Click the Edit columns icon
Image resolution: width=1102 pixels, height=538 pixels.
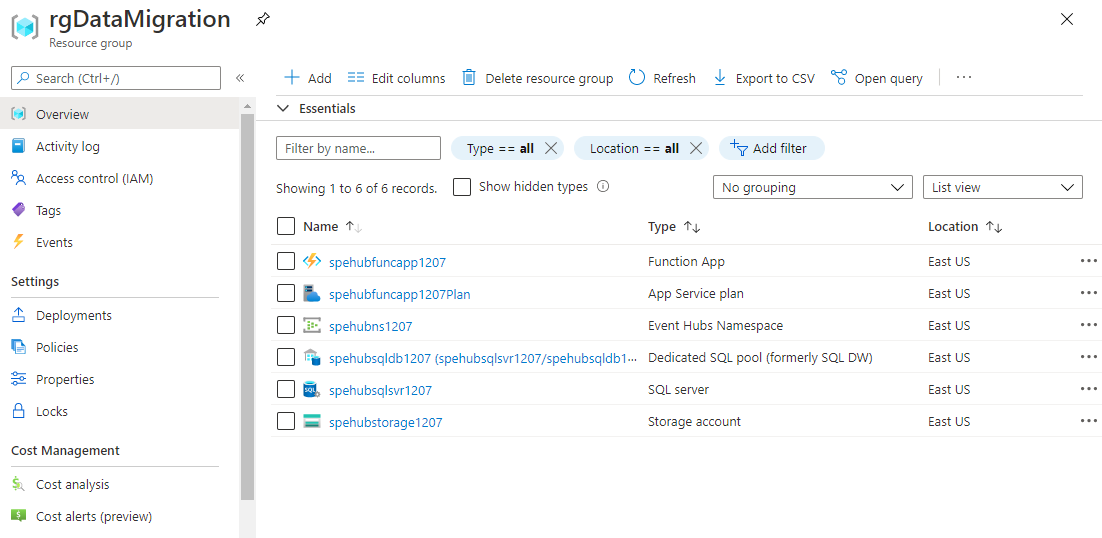click(356, 78)
